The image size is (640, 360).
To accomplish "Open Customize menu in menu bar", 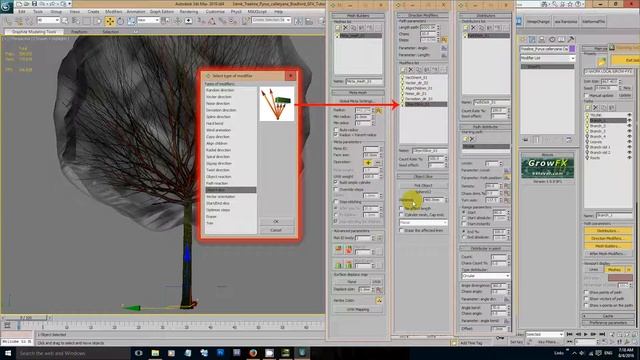I will click(215, 12).
